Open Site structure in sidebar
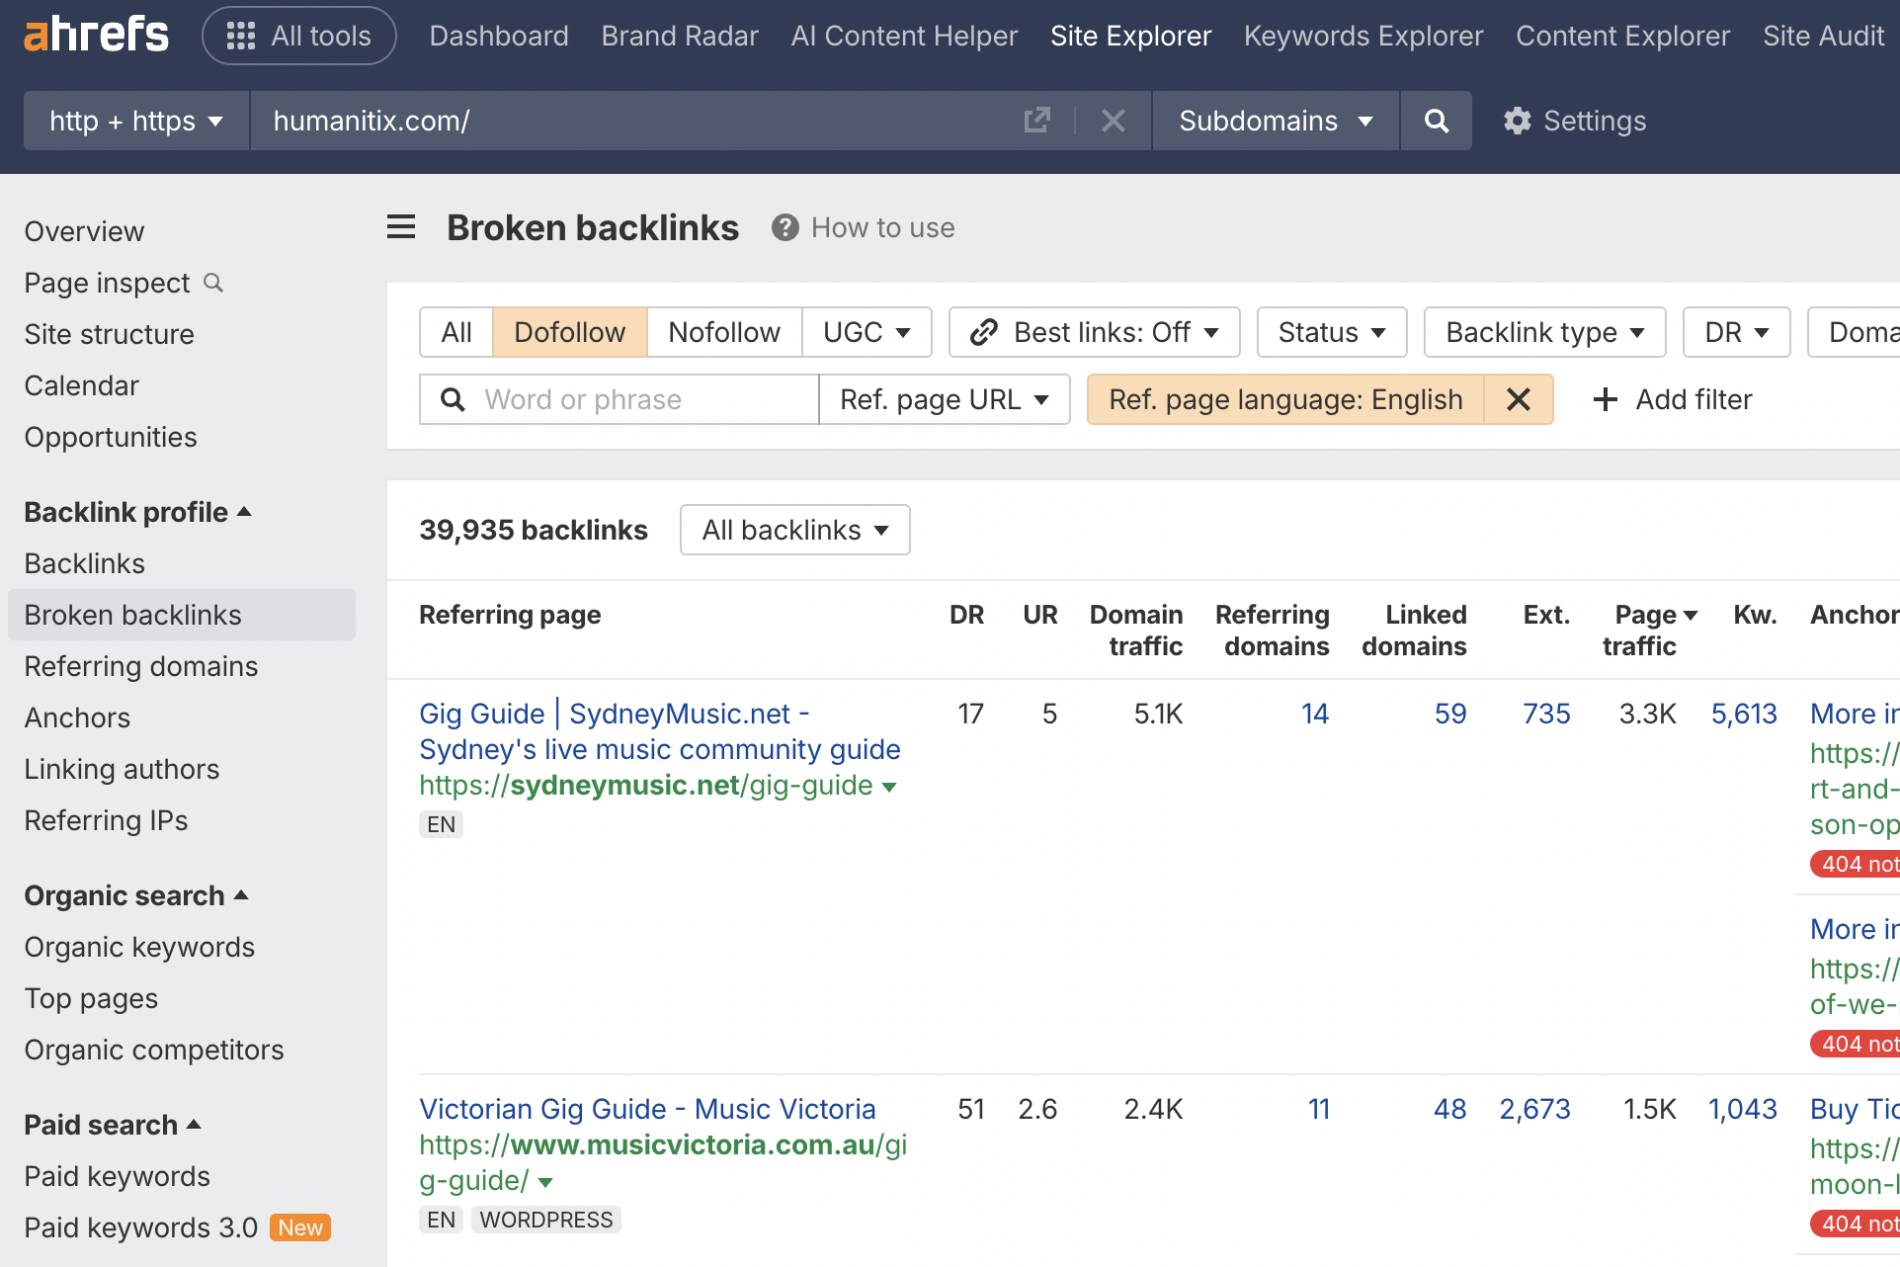 (109, 334)
